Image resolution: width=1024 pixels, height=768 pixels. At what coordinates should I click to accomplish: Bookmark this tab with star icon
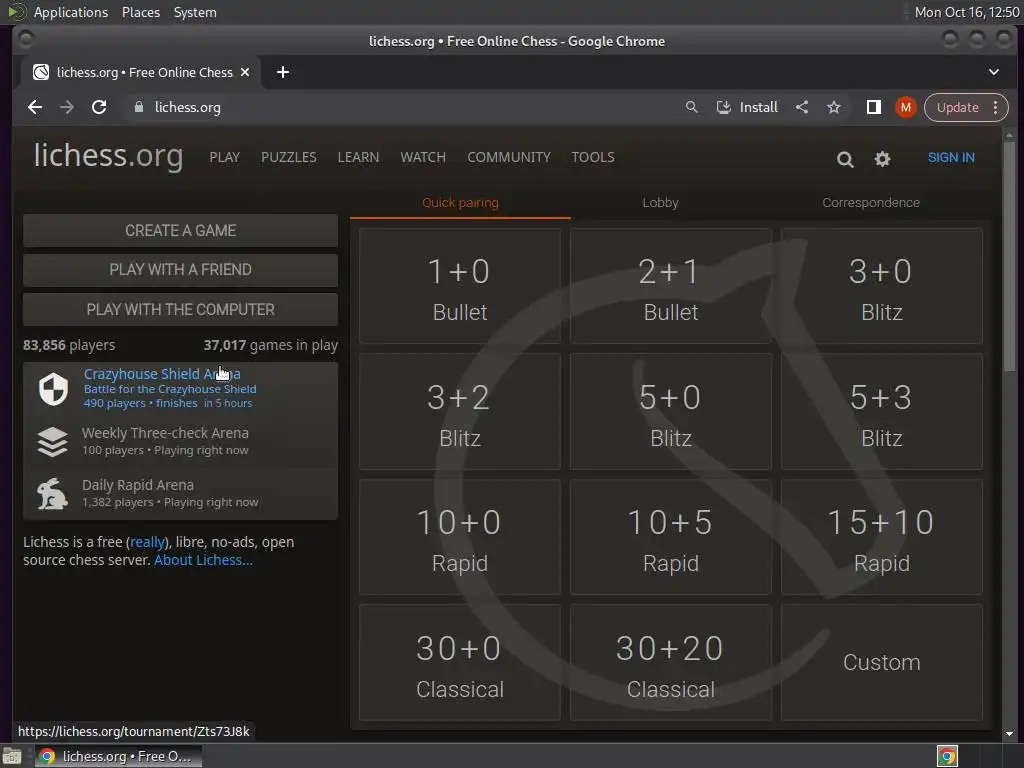click(834, 107)
